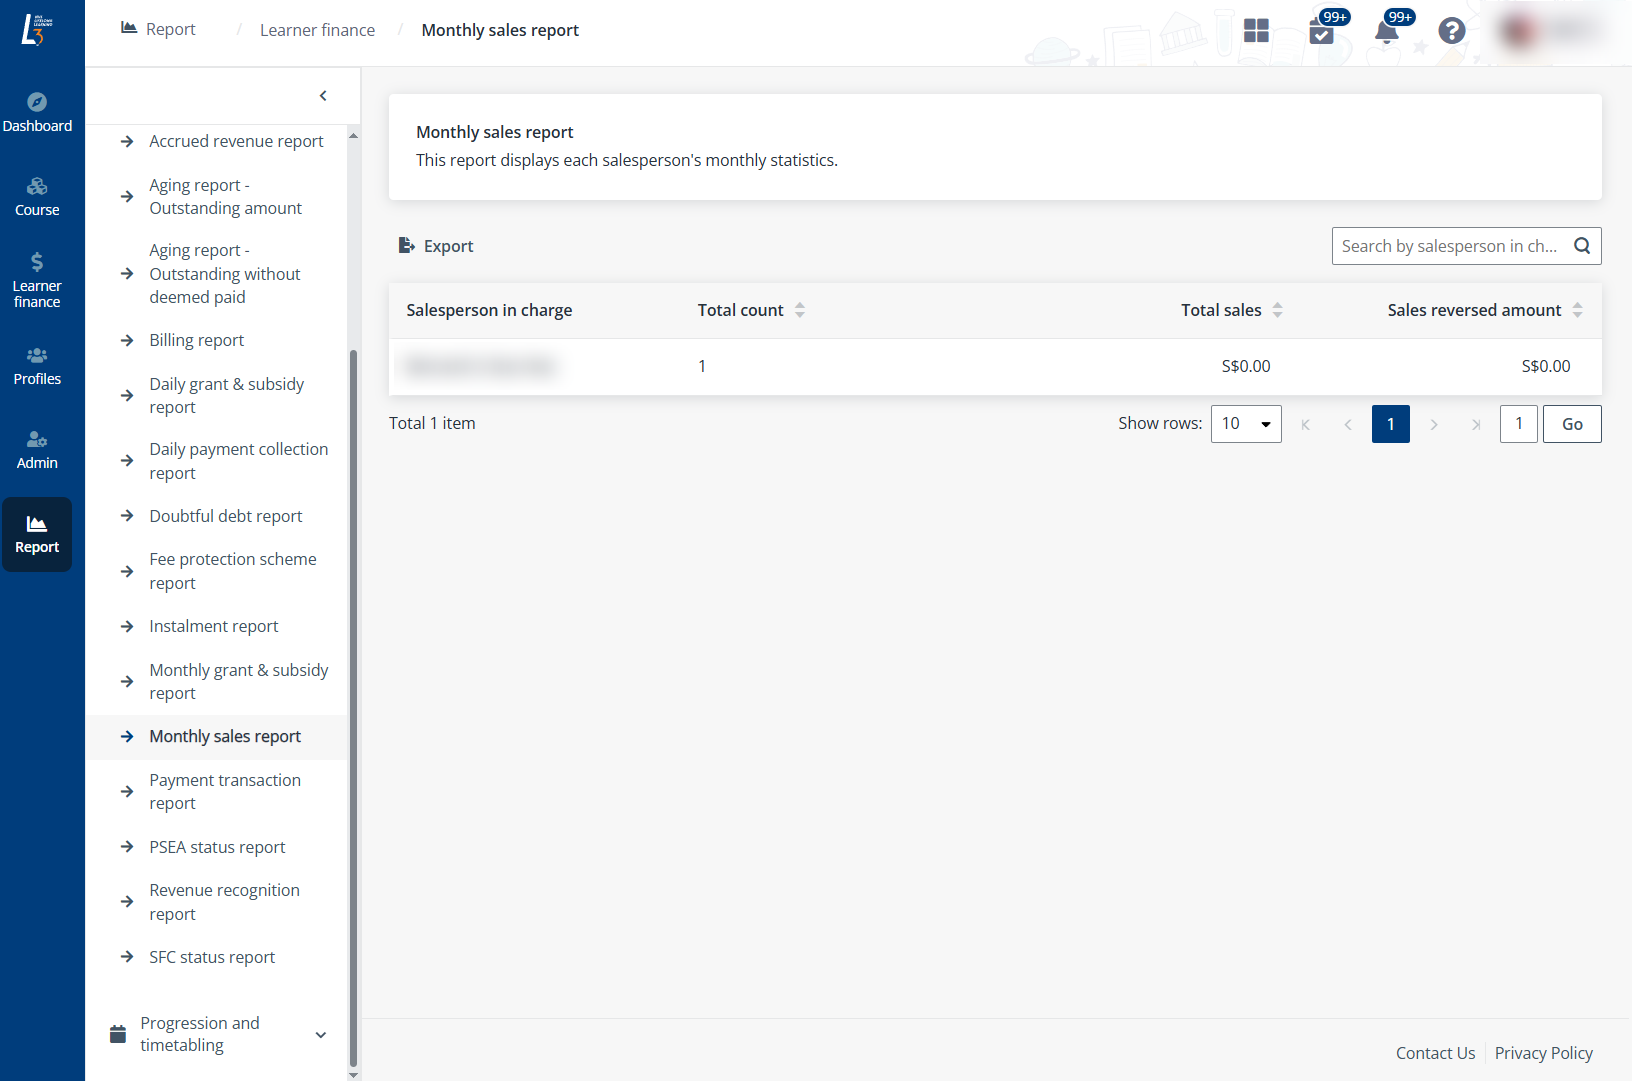This screenshot has height=1081, width=1632.
Task: Open the notifications bell icon
Action: pos(1386,31)
